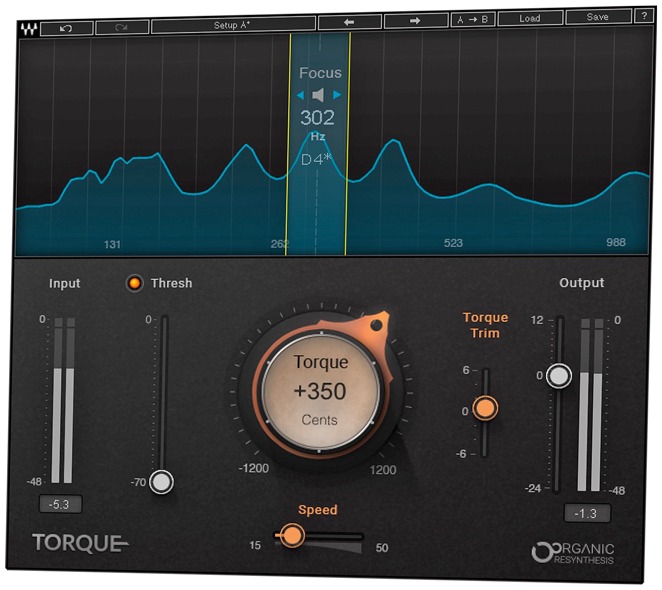Shift Focus down with left triangle arrow
Viewport: 662px width, 590px height.
pyautogui.click(x=301, y=95)
